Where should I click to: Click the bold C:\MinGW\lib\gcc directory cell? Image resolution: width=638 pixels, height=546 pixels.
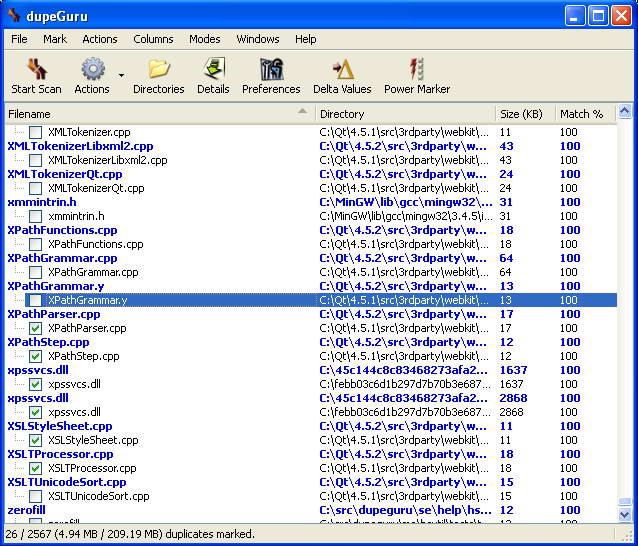(406, 202)
